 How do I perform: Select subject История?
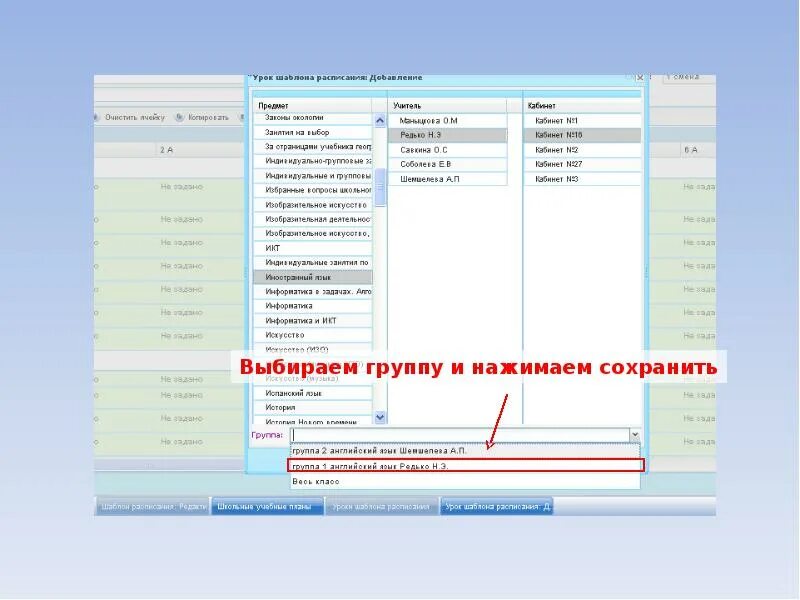[x=313, y=408]
